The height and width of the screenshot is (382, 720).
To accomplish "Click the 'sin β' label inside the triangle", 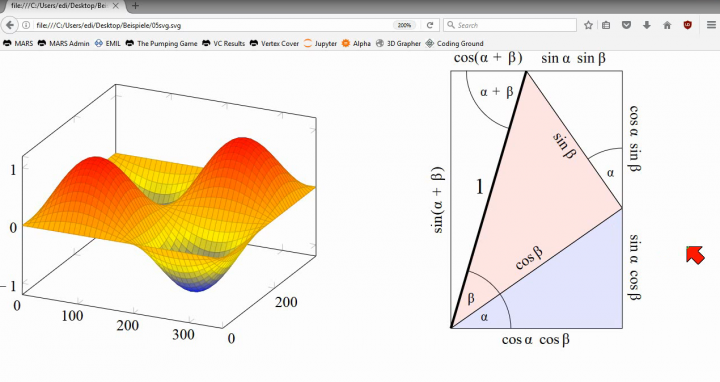I will [x=564, y=146].
